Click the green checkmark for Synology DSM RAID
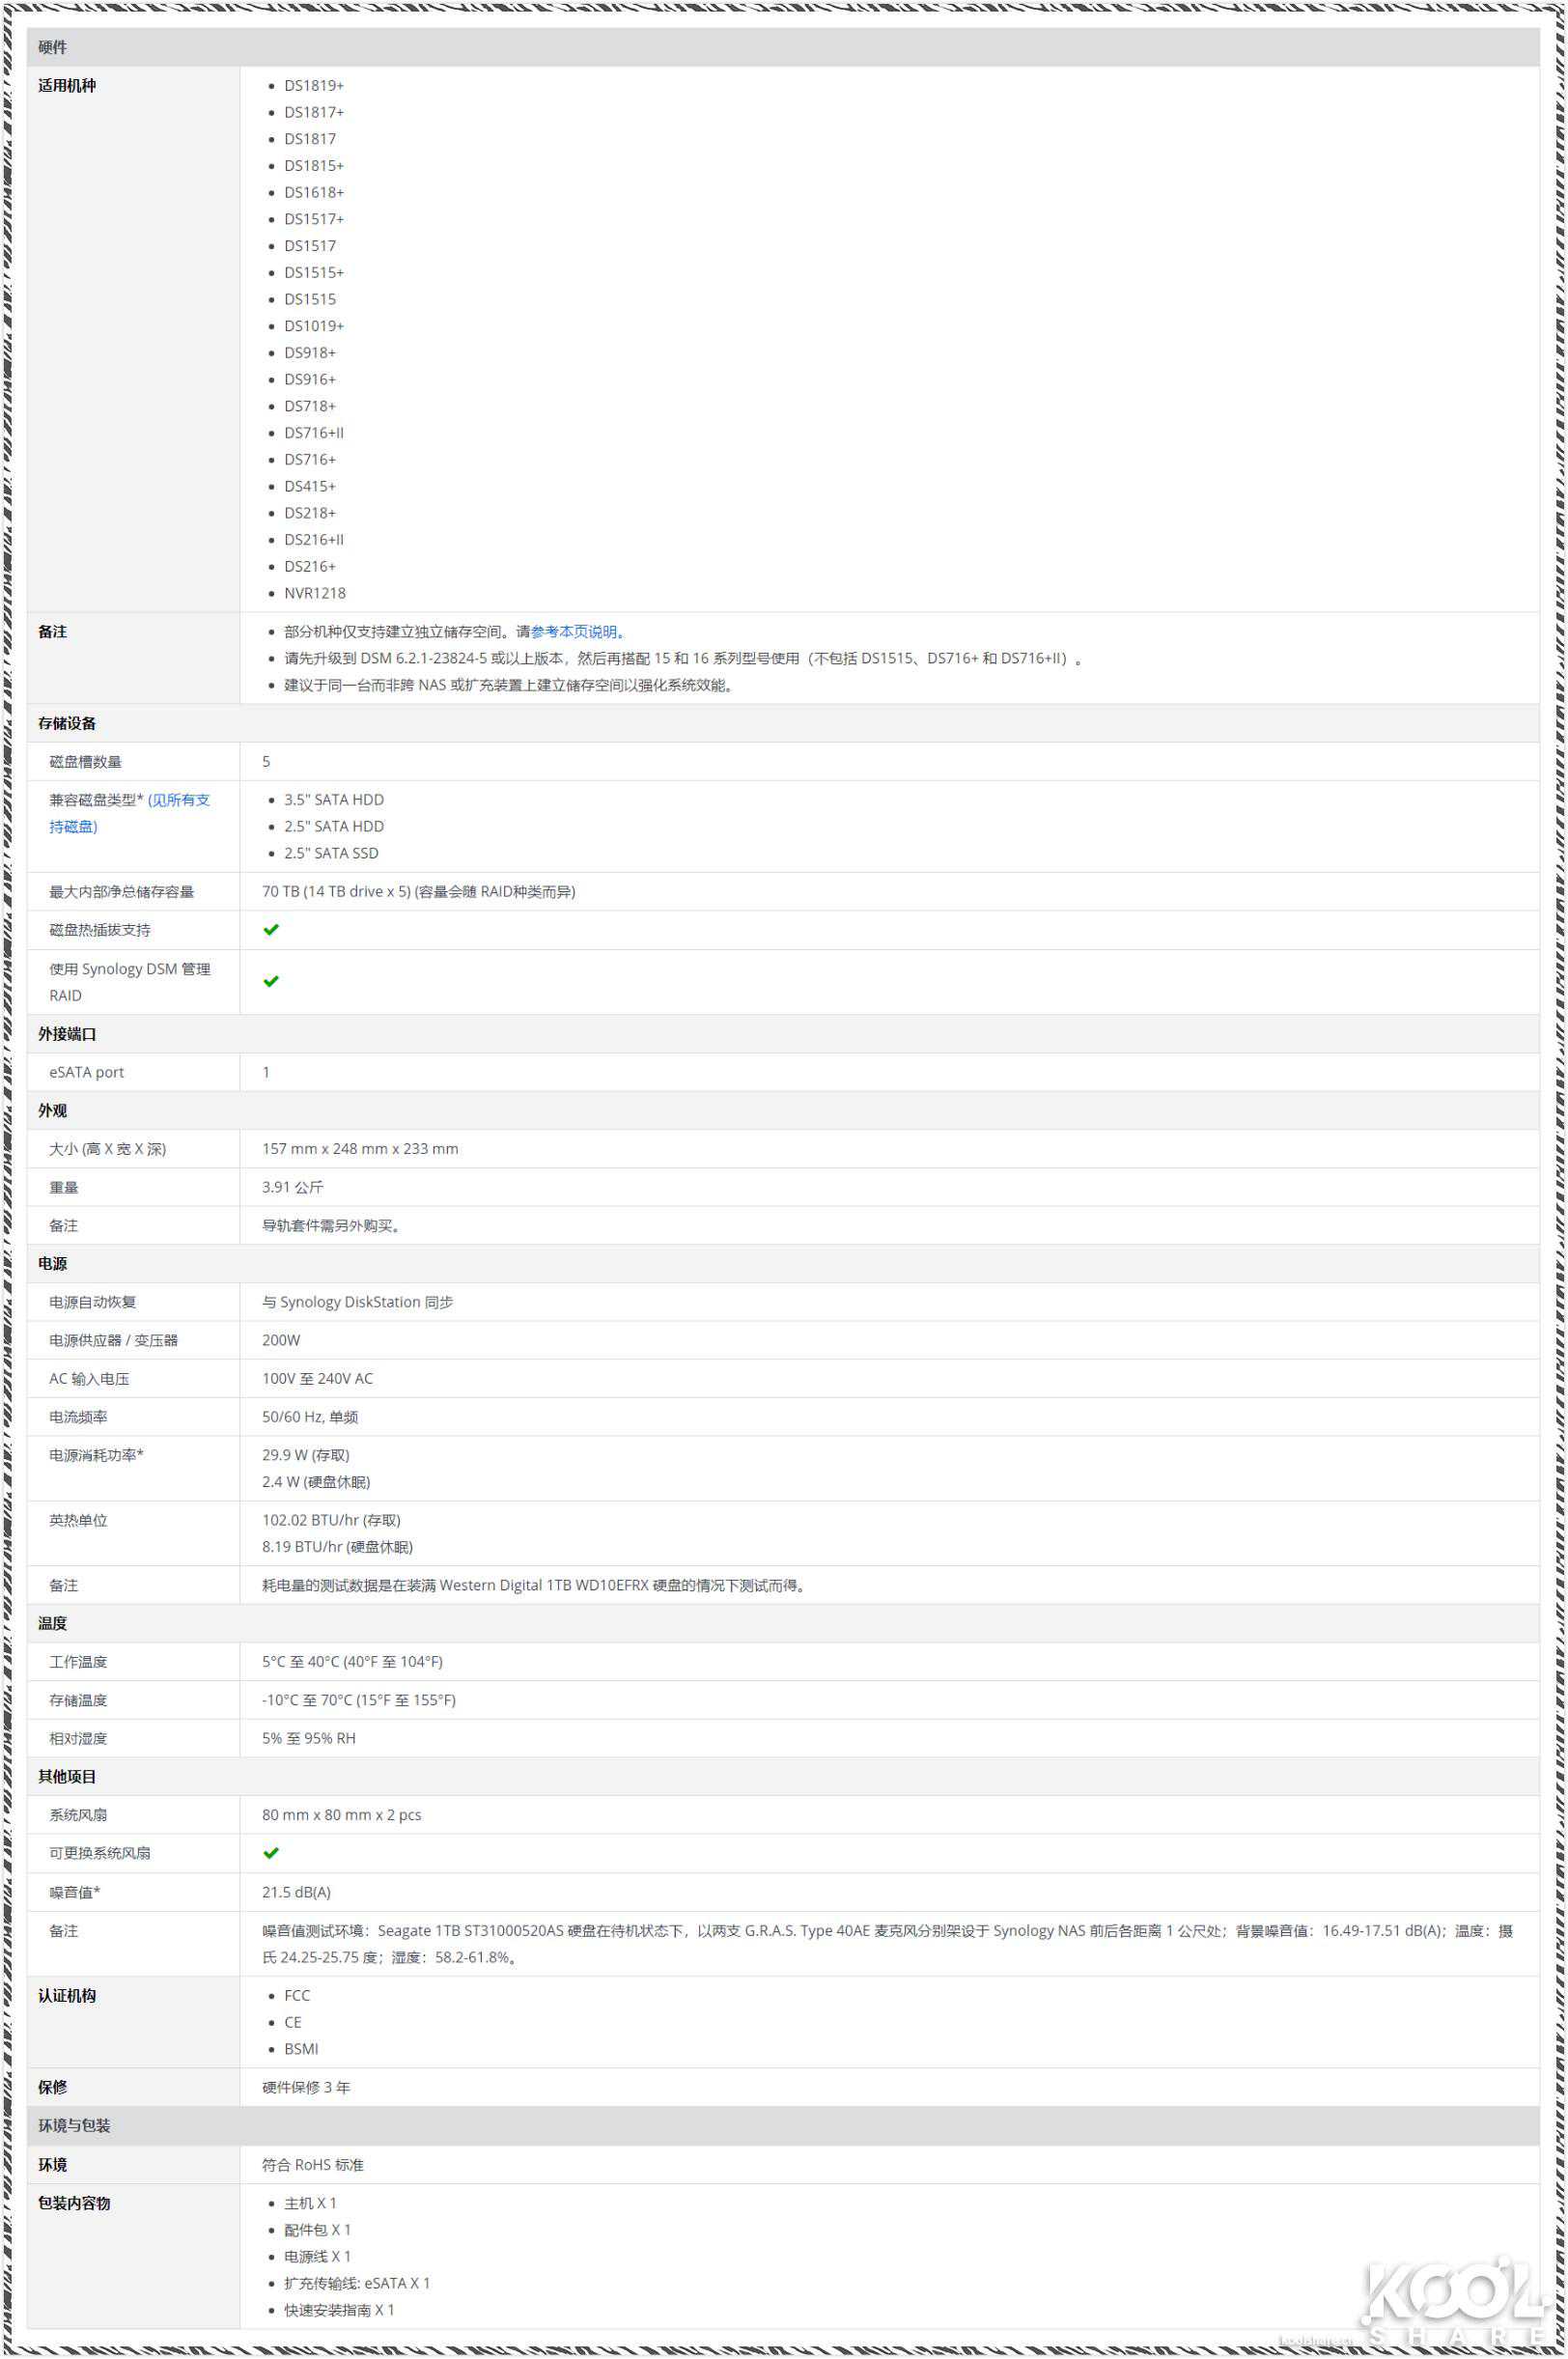The height and width of the screenshot is (2359, 1568). (270, 981)
